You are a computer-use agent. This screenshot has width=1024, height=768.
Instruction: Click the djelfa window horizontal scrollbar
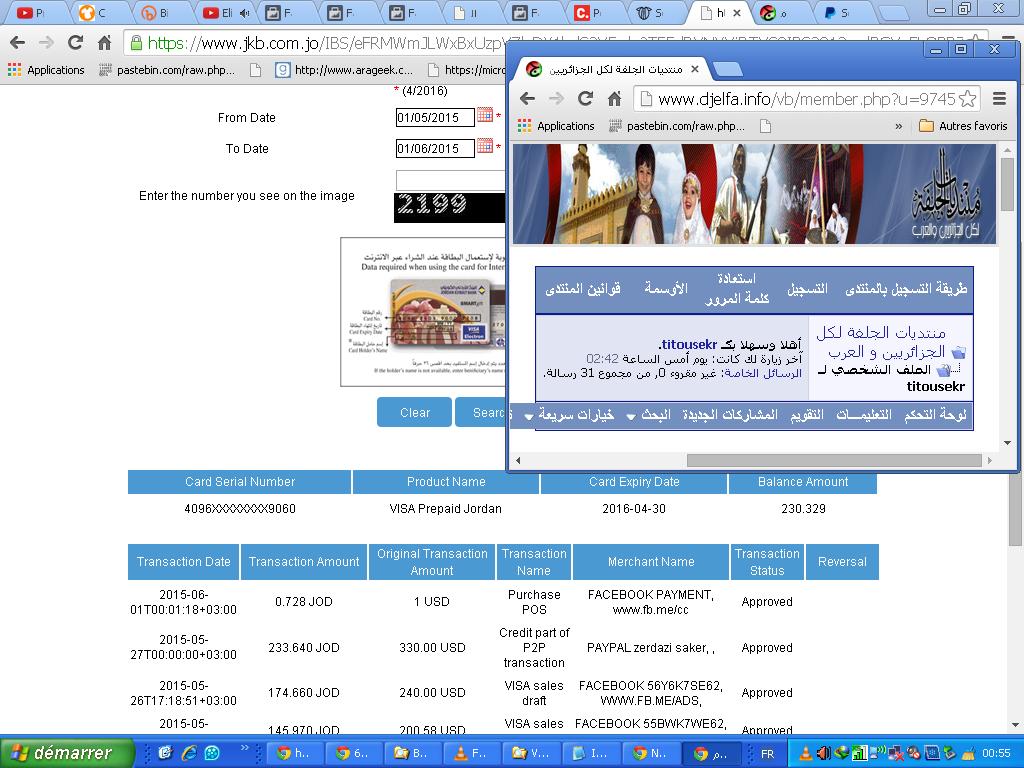tap(834, 460)
